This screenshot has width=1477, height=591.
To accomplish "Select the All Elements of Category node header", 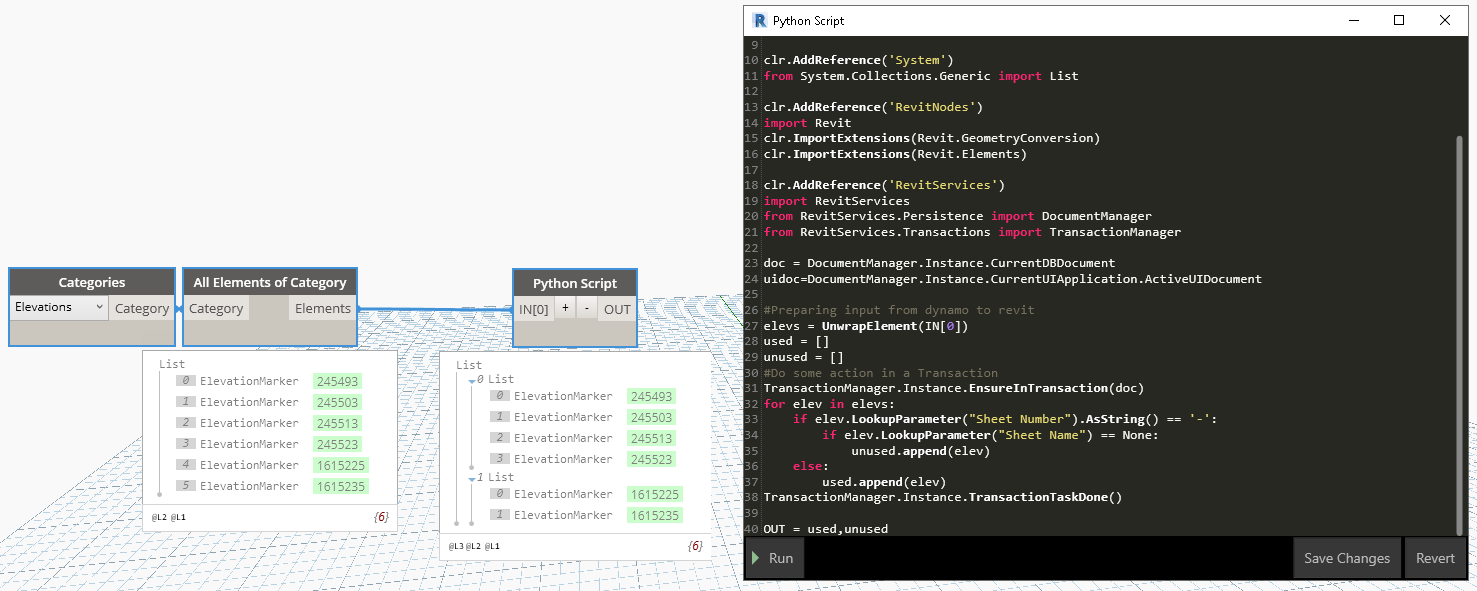I will (x=270, y=282).
